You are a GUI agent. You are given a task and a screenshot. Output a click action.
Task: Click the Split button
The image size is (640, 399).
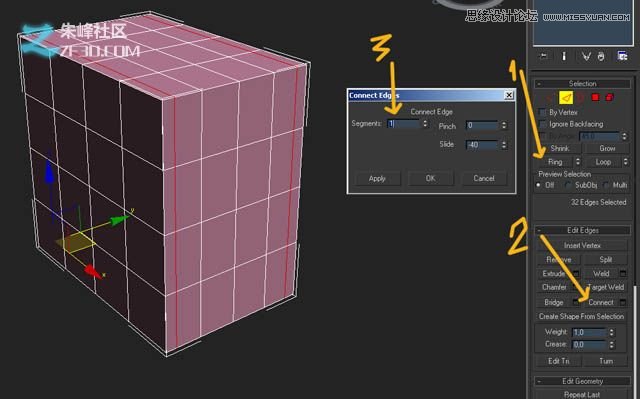[x=606, y=259]
